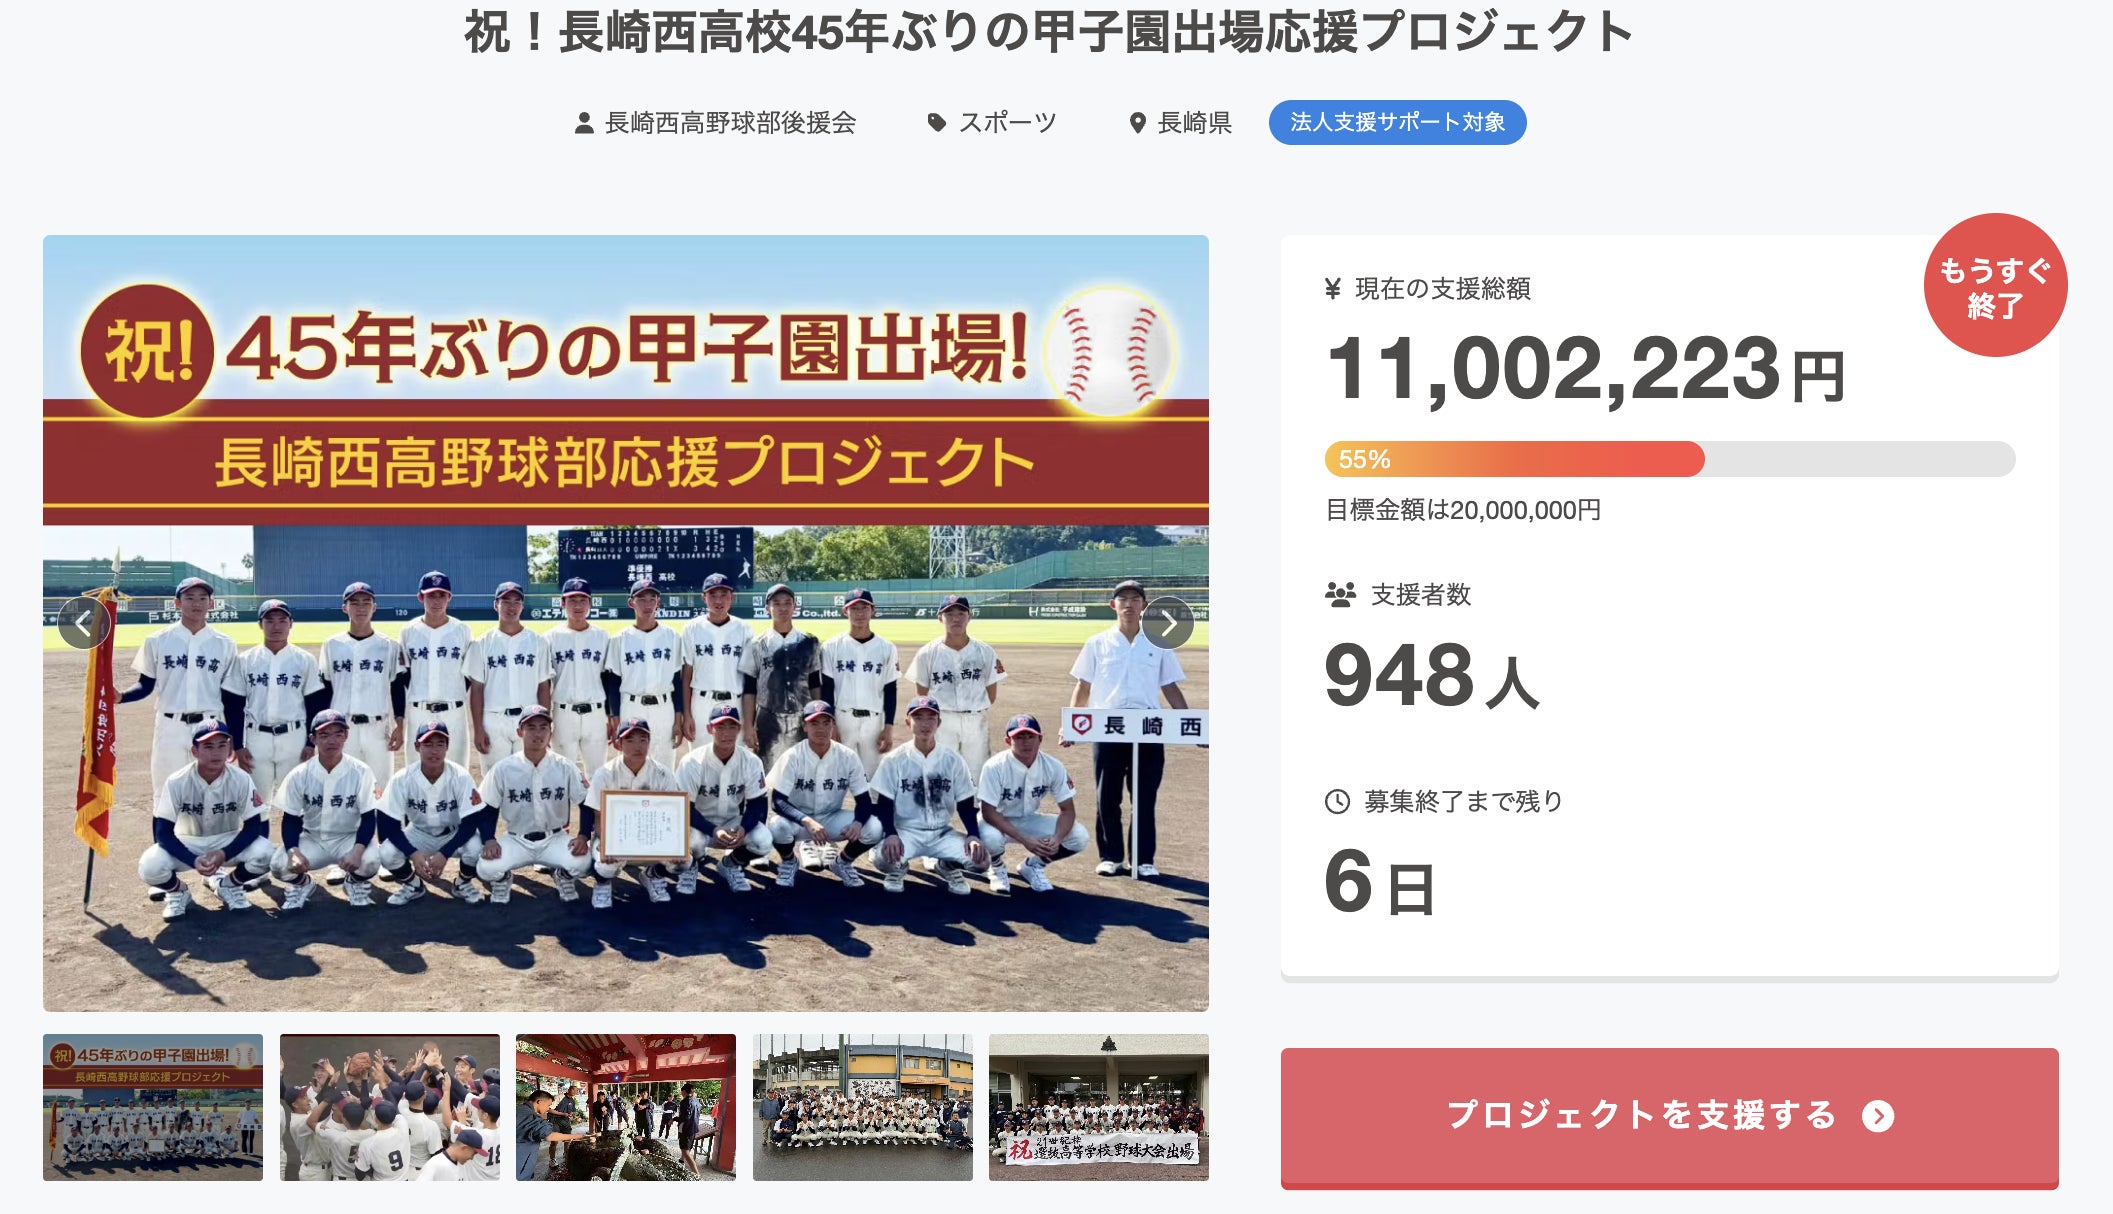This screenshot has height=1214, width=2113.
Task: Open the スポーツ category link
Action: click(x=1007, y=123)
